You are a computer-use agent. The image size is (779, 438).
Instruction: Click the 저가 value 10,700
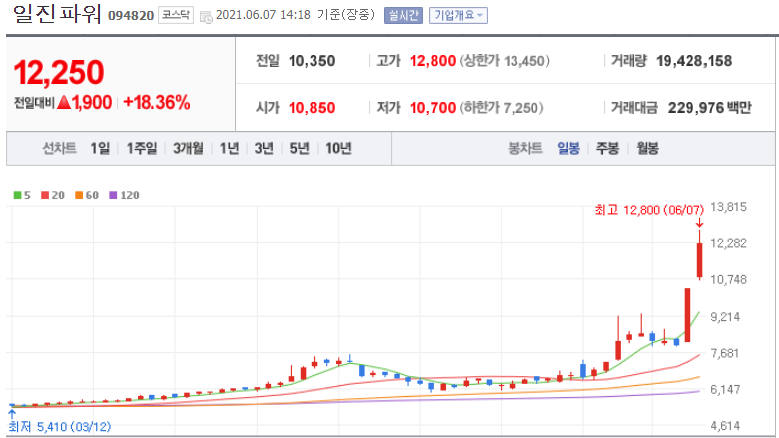[433, 108]
